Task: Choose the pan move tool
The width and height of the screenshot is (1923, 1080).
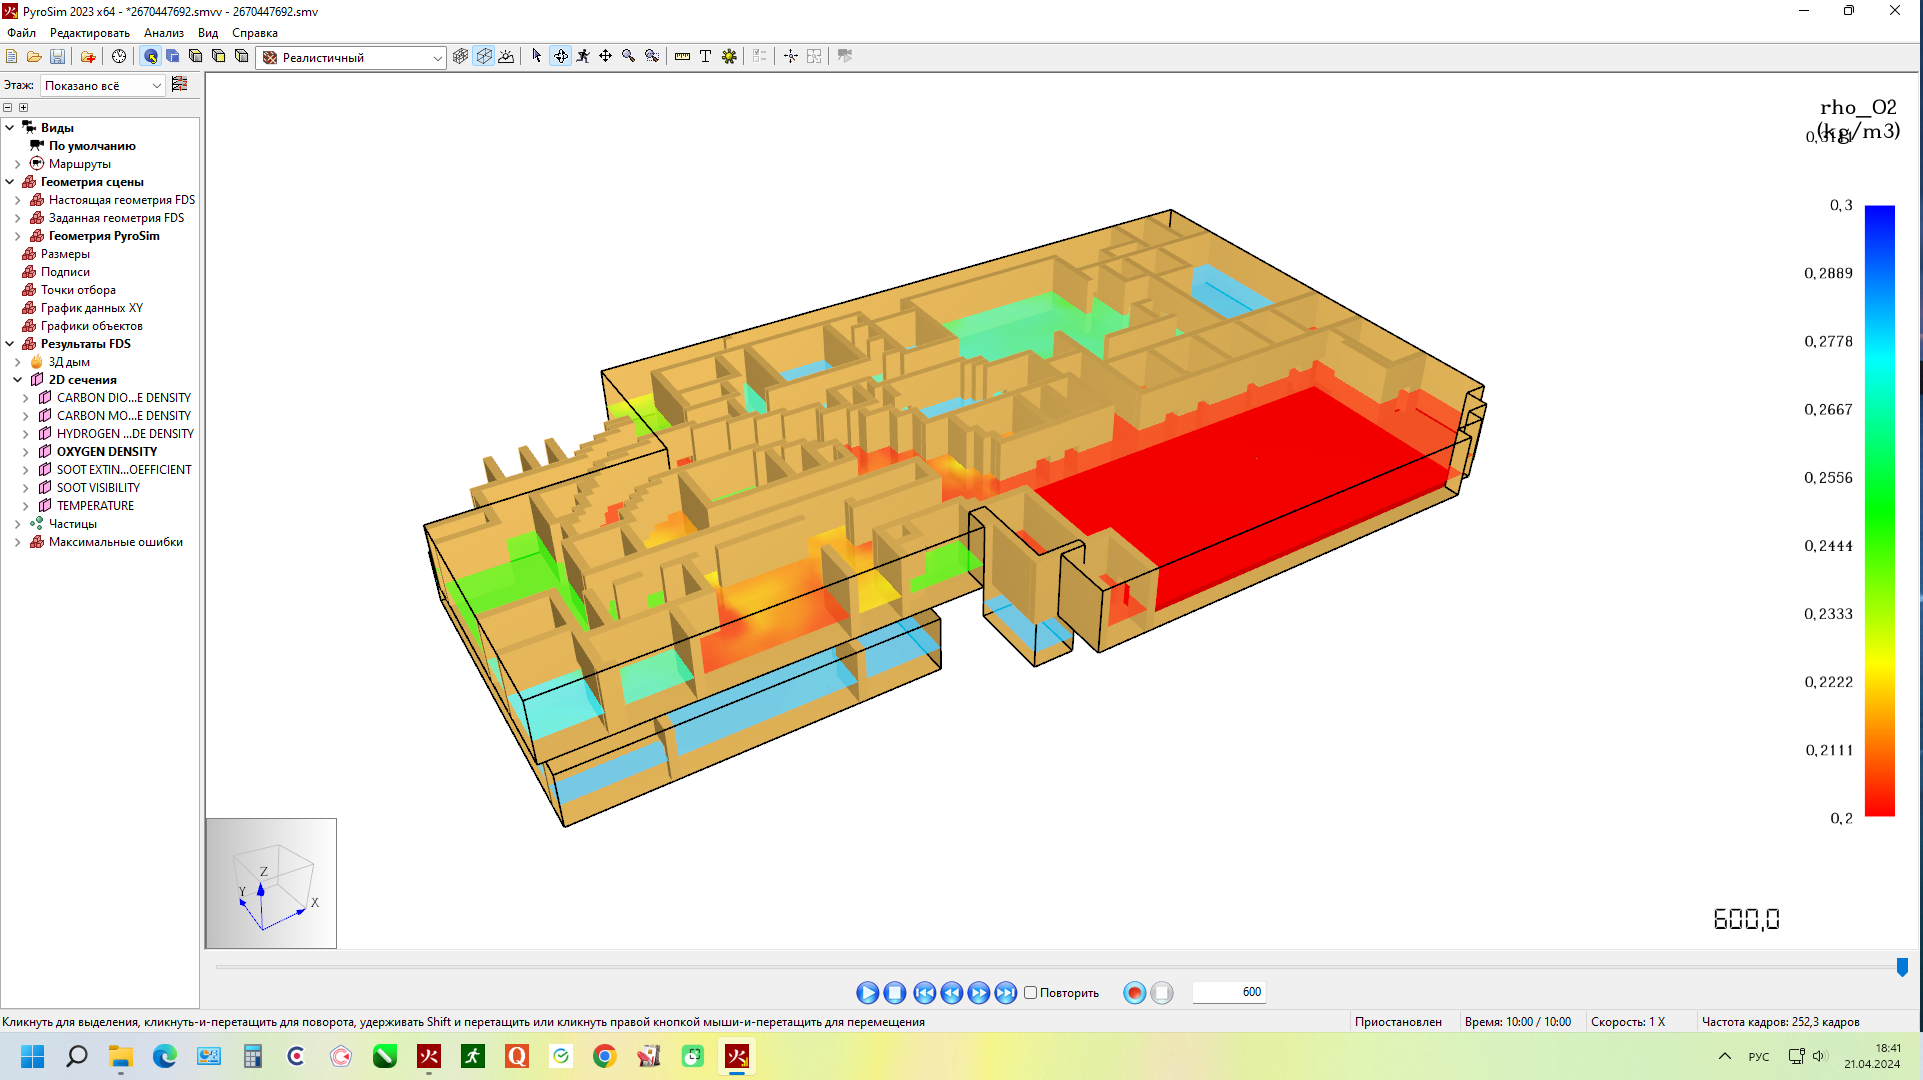Action: [x=605, y=57]
